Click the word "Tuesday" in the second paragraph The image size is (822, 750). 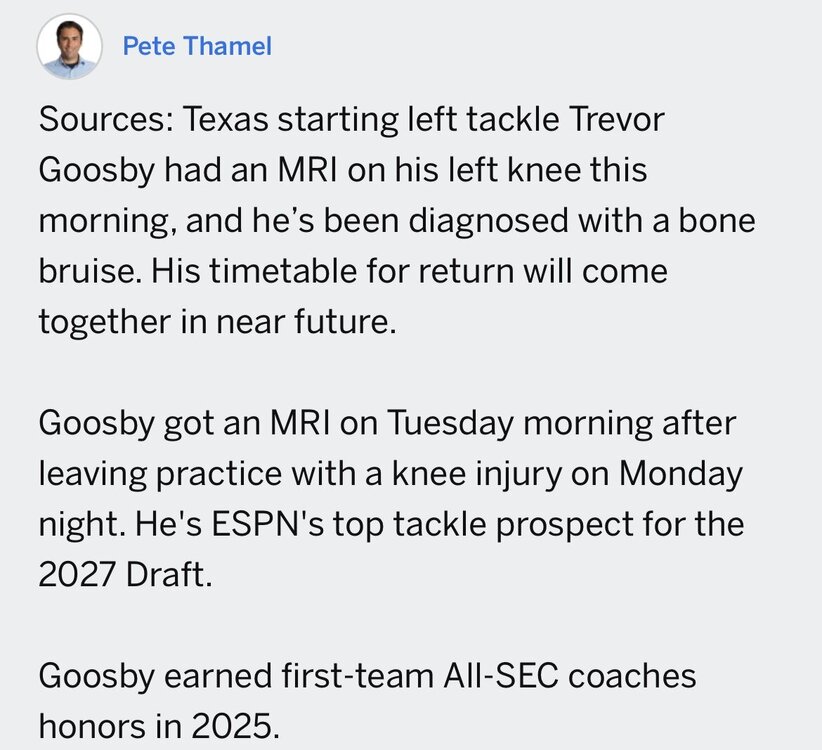point(450,423)
